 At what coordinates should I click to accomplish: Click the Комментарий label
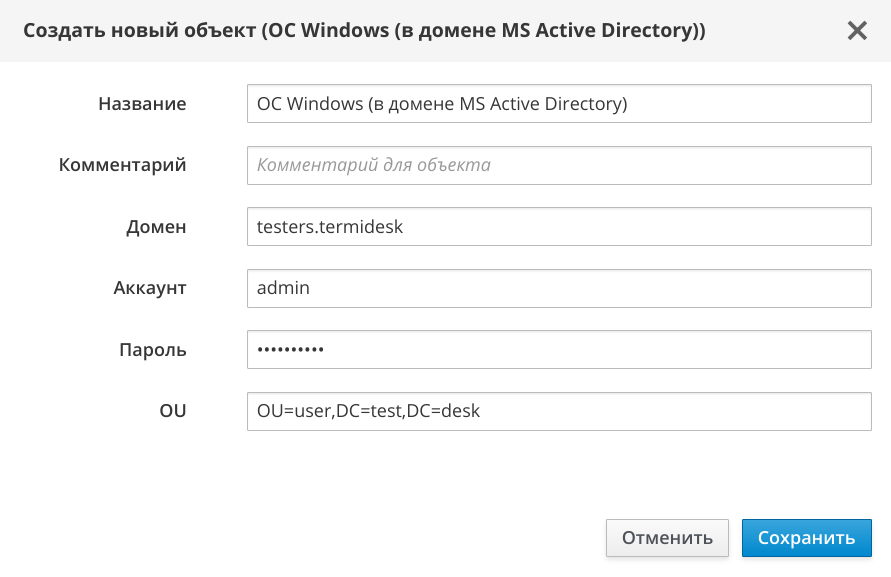click(x=123, y=165)
